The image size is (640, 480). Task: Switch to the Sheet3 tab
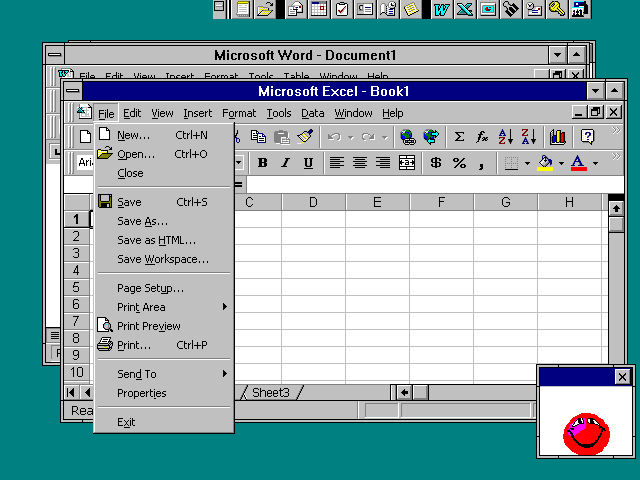[270, 393]
